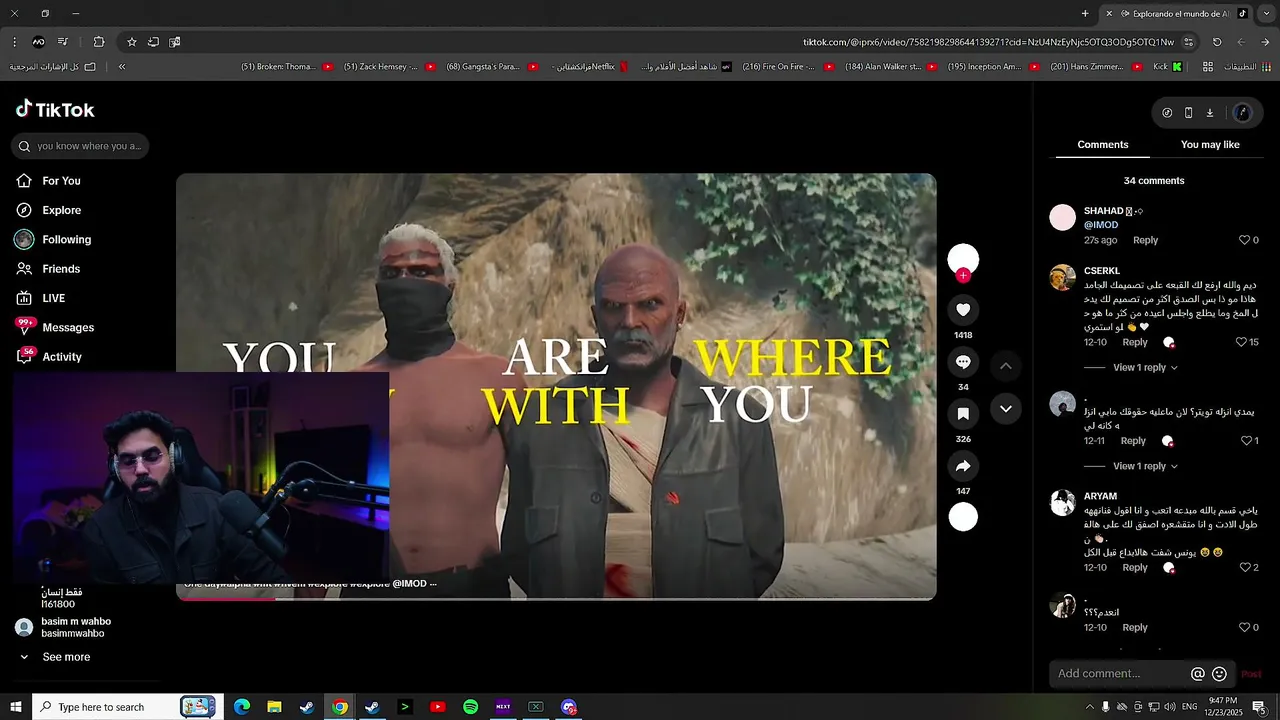Open the phone app icon in top-right pill
Image resolution: width=1280 pixels, height=720 pixels.
pos(1188,113)
